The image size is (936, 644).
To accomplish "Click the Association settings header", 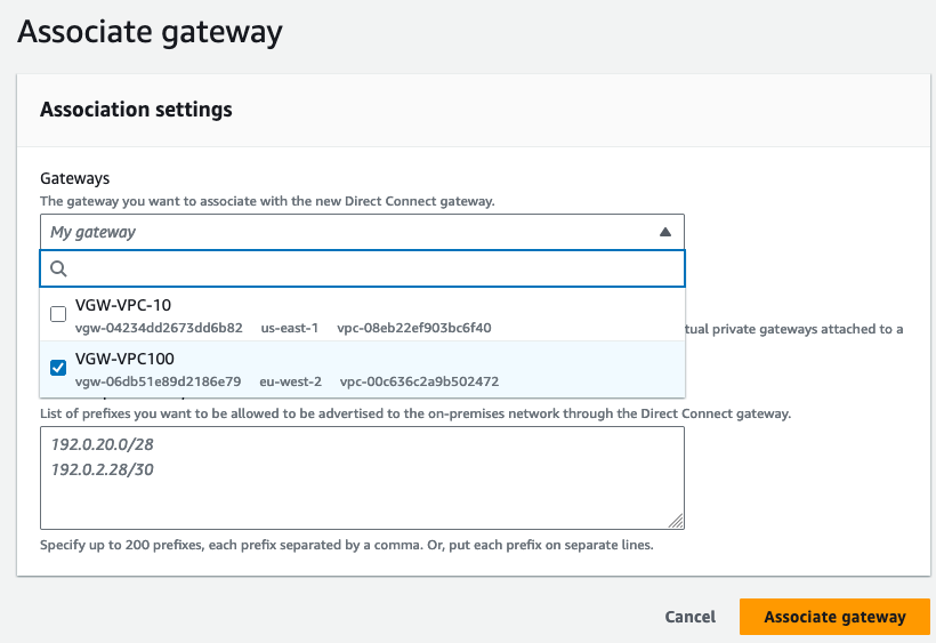I will (x=136, y=110).
